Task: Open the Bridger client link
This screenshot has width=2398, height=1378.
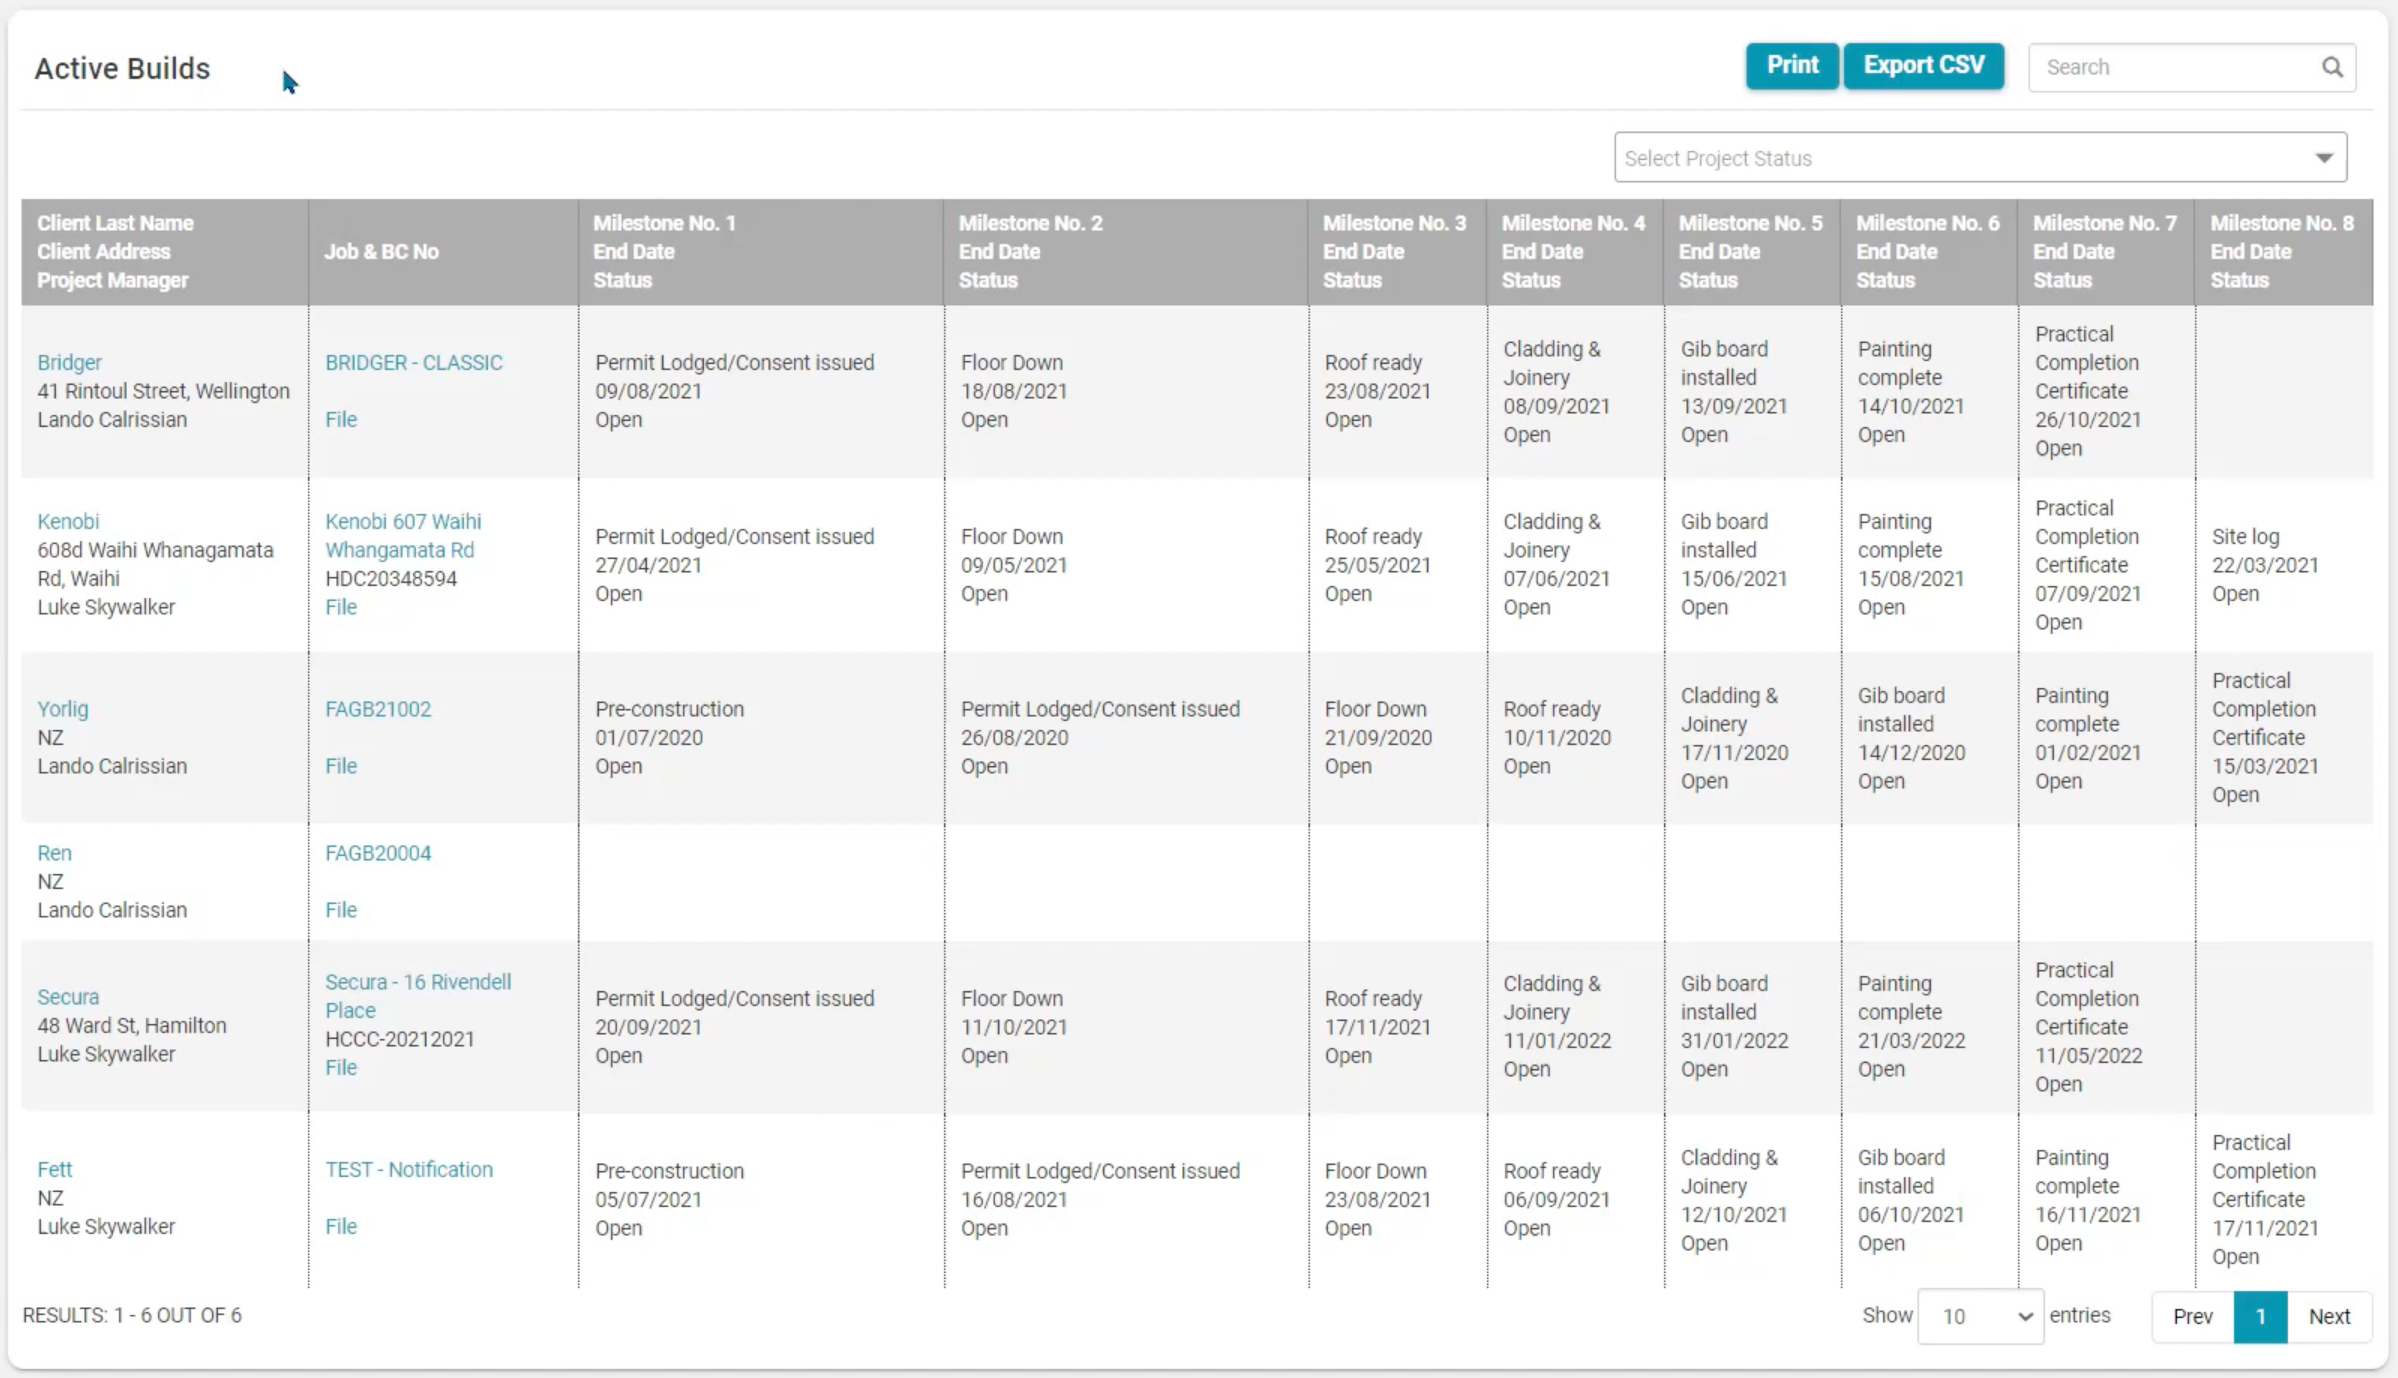Action: [x=69, y=362]
